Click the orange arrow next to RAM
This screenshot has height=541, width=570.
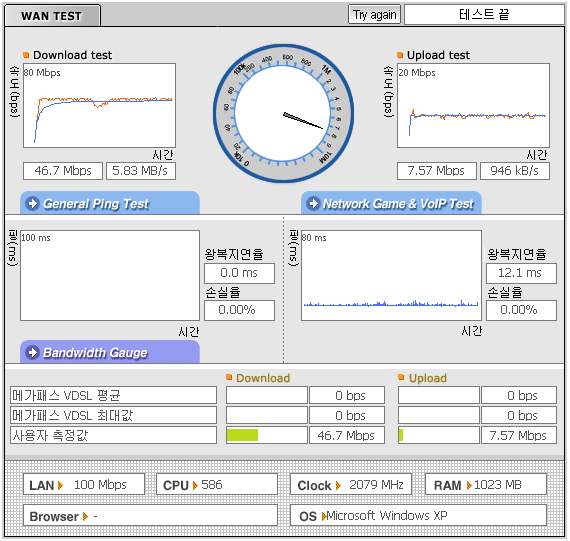tap(469, 485)
